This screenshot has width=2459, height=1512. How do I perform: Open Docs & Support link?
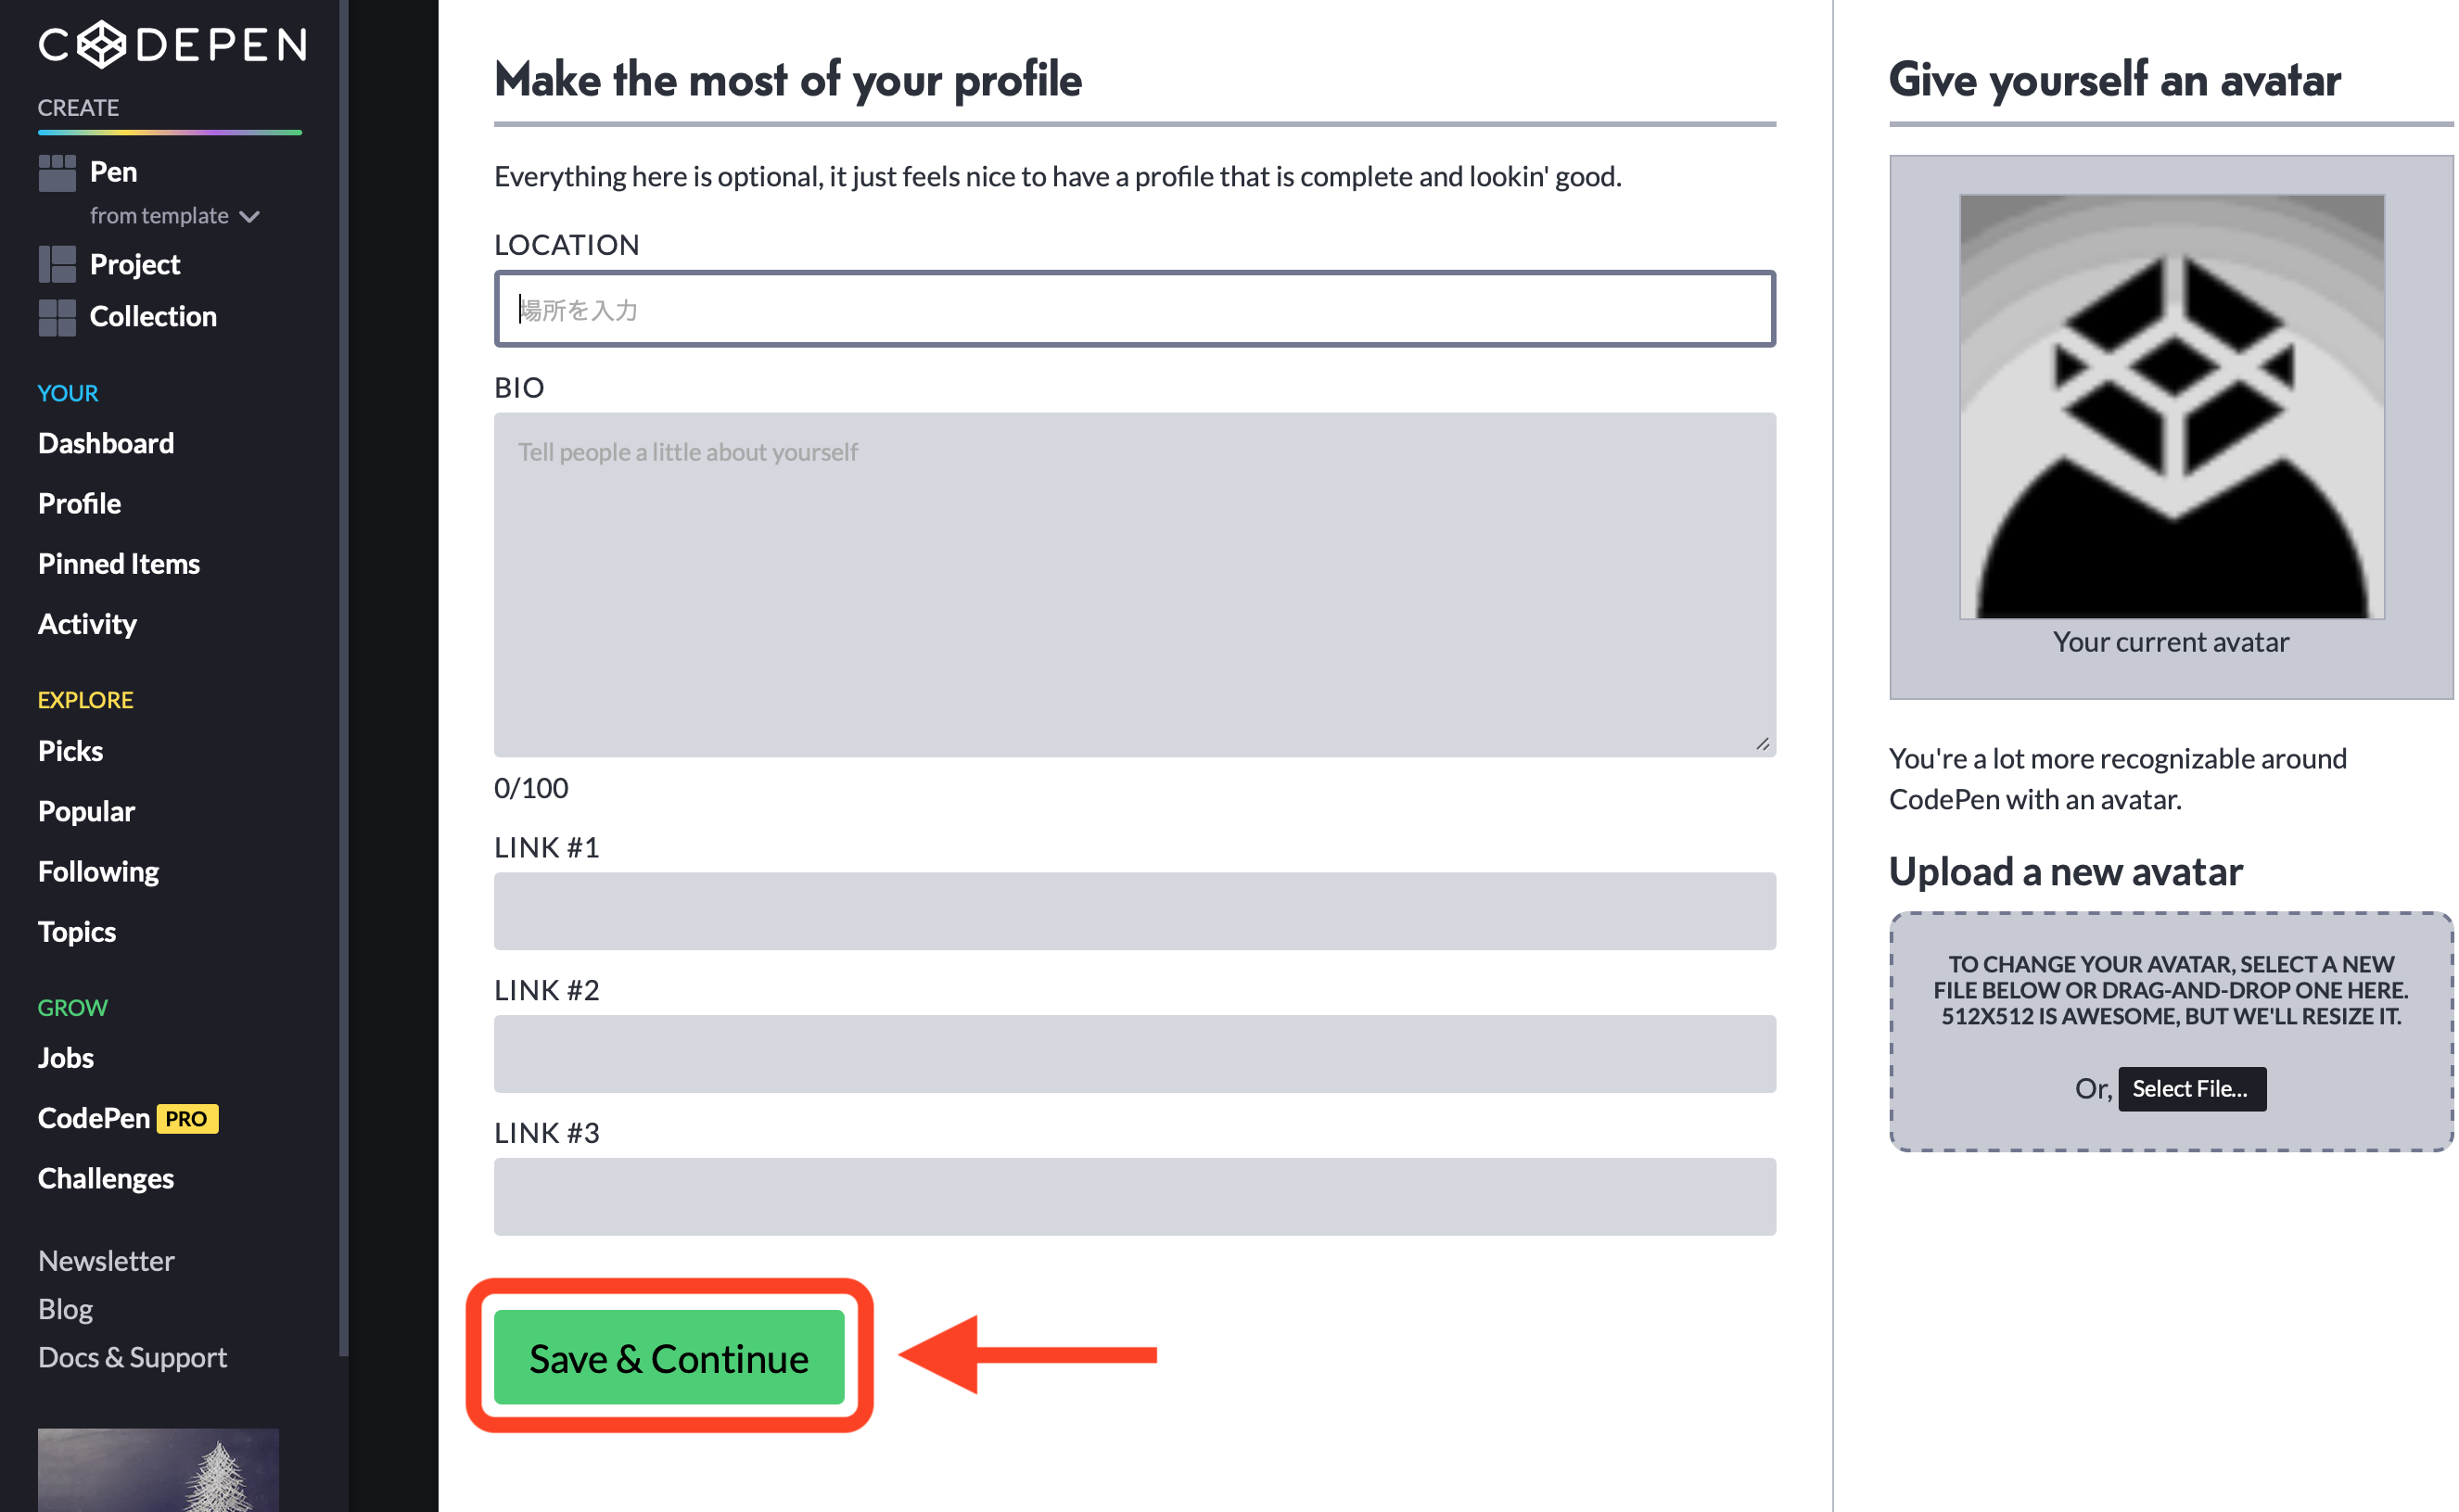click(x=133, y=1357)
